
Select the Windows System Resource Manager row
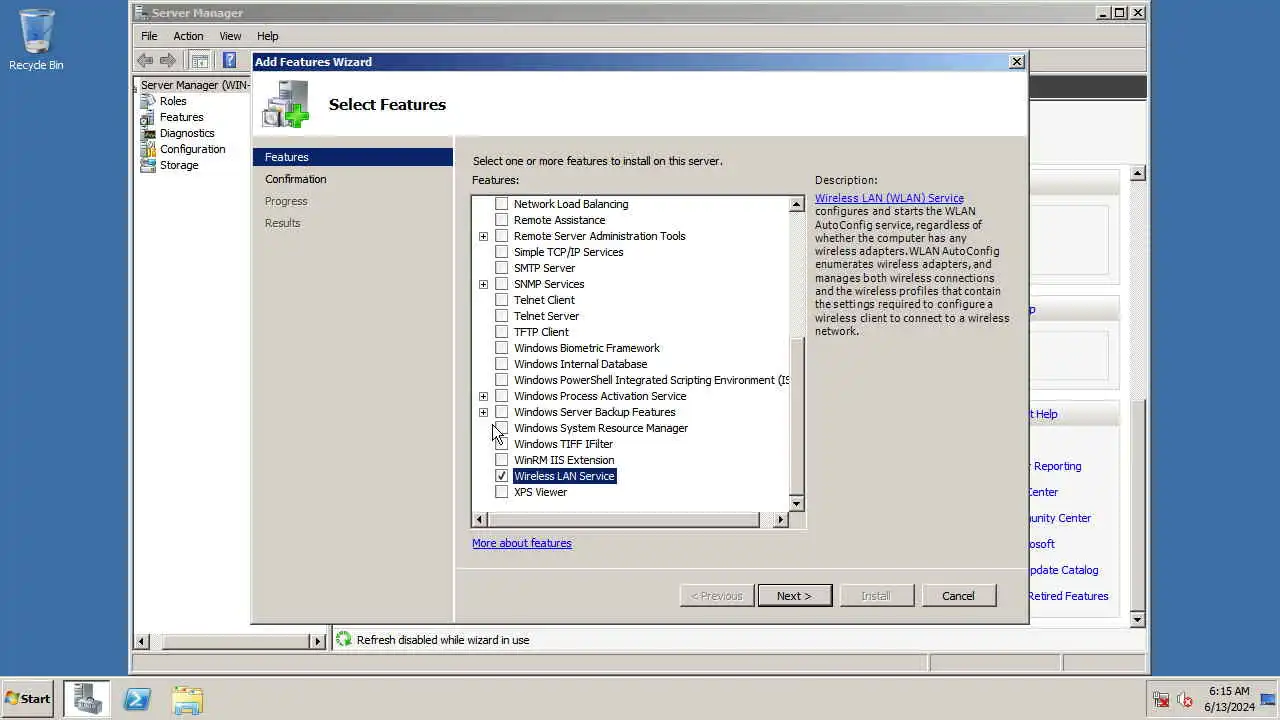601,428
